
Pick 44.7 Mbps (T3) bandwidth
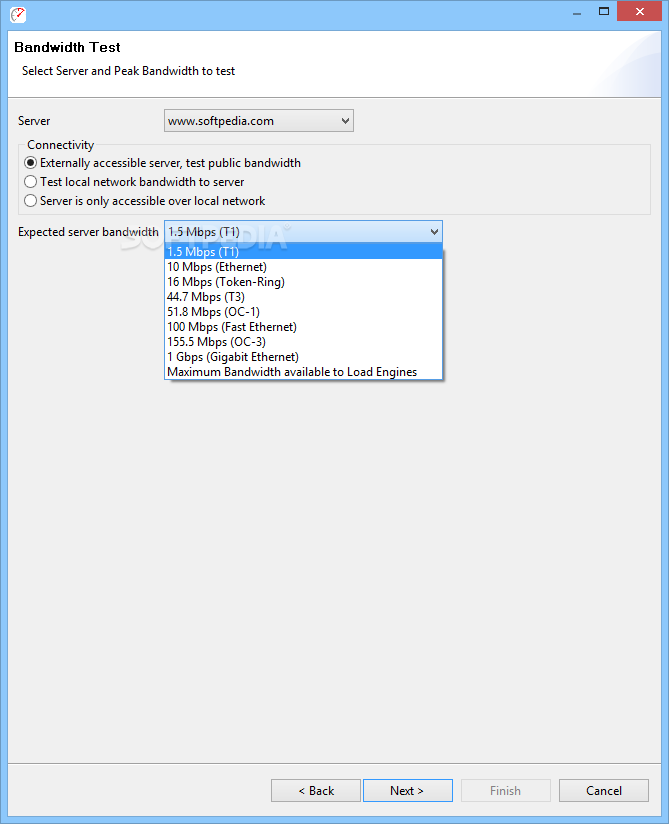point(303,297)
